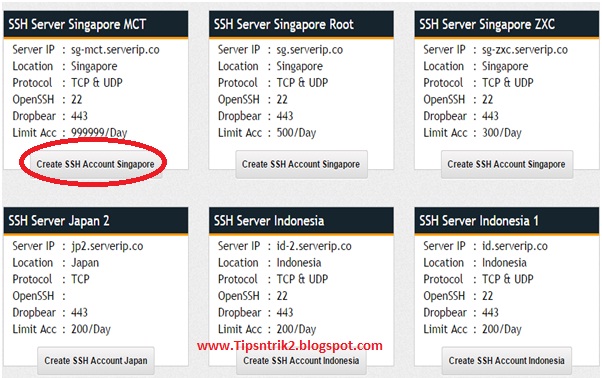This screenshot has height=378, width=602.
Task: Click the id.serverip.co server address
Action: tap(515, 246)
